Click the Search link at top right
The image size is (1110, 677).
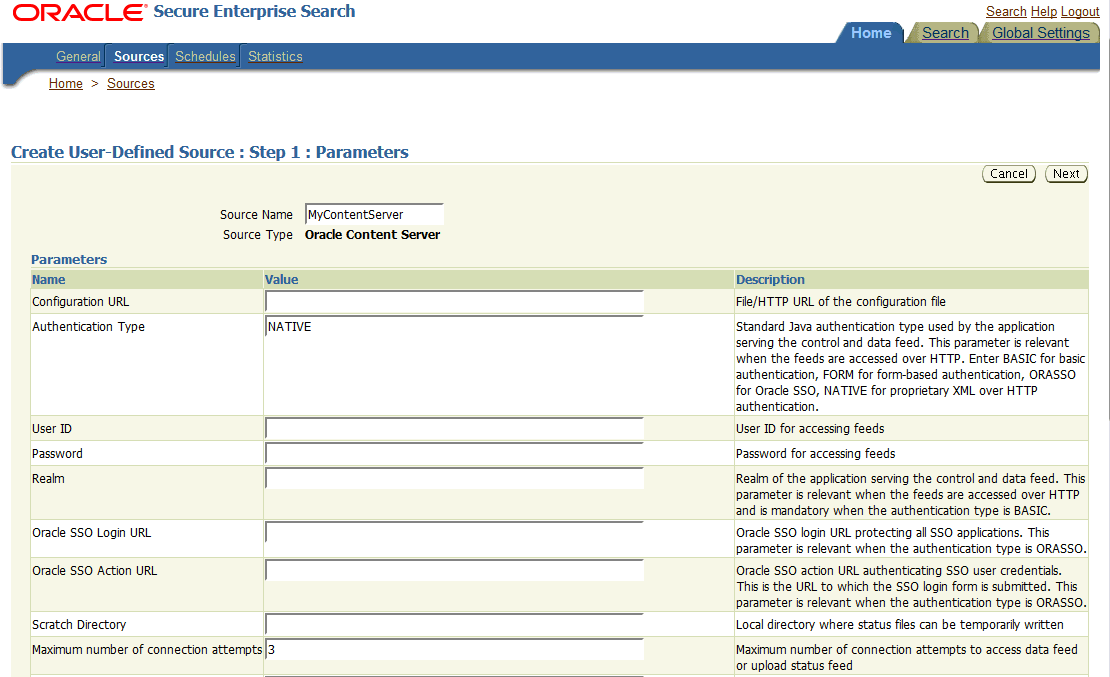tap(1006, 11)
